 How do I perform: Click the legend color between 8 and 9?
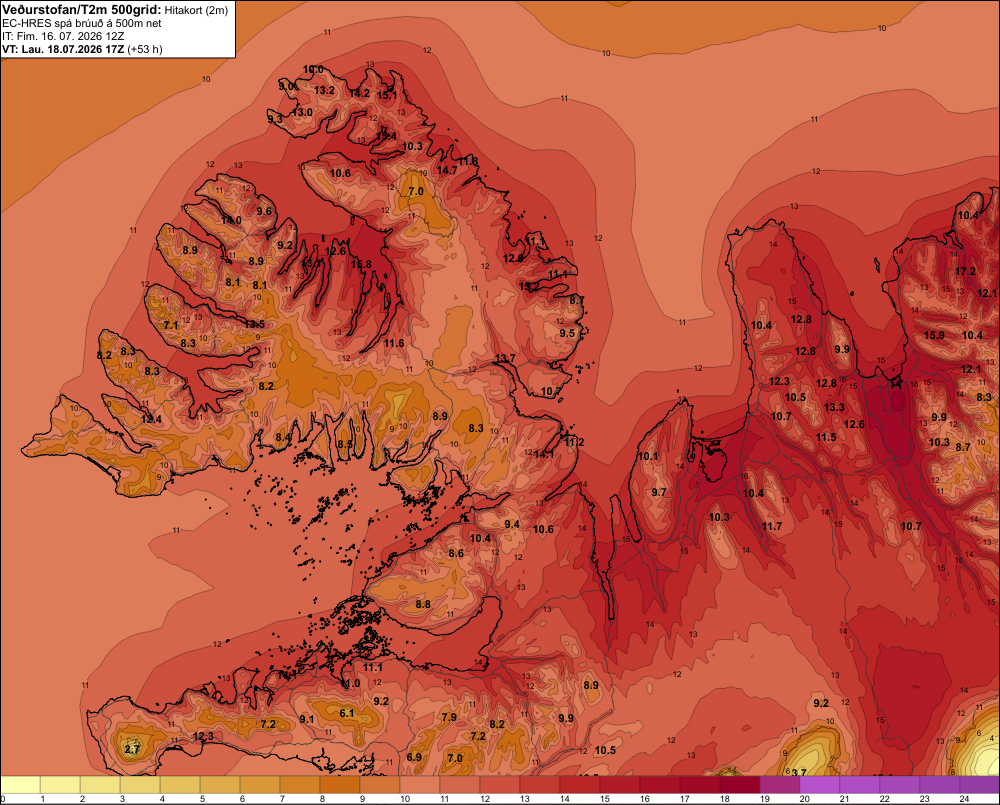340,785
